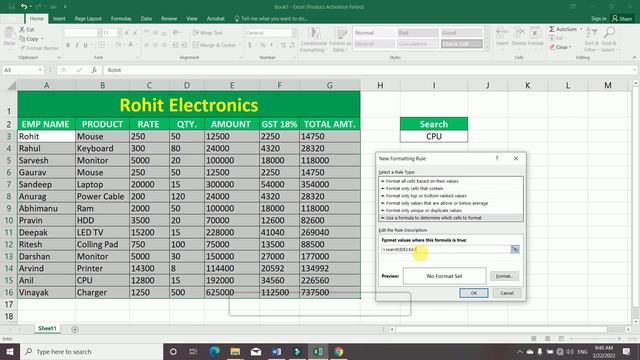640x360 pixels.
Task: Click the AutoSum sigma icon
Action: click(552, 29)
